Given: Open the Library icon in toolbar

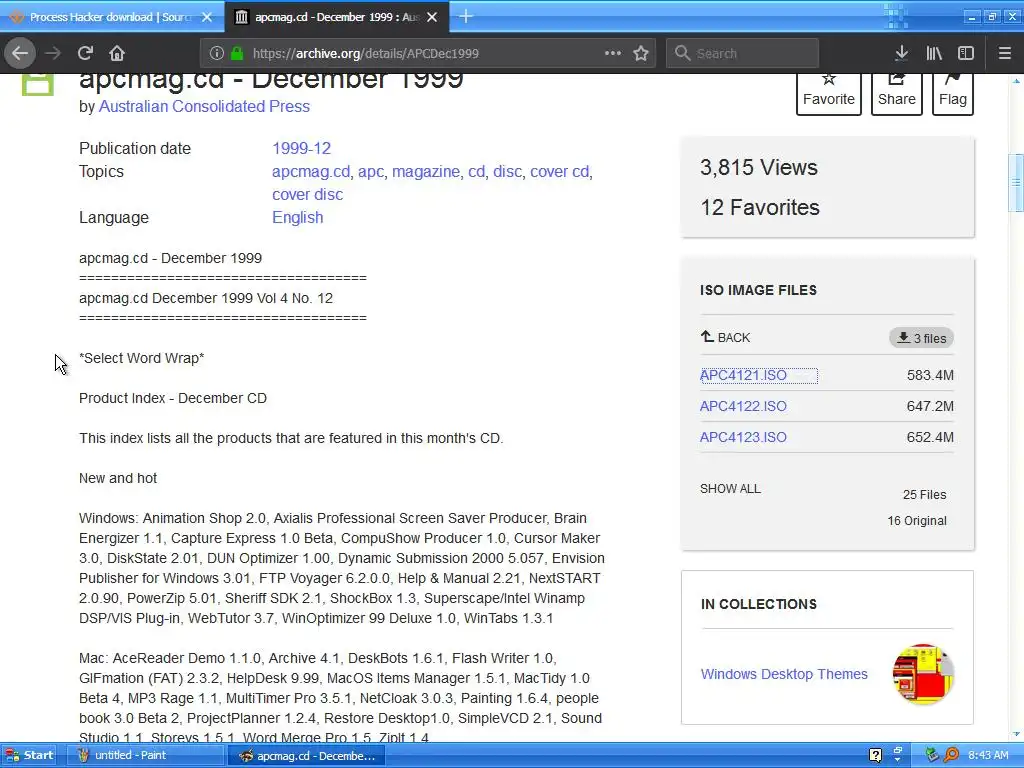Looking at the screenshot, I should [x=934, y=53].
